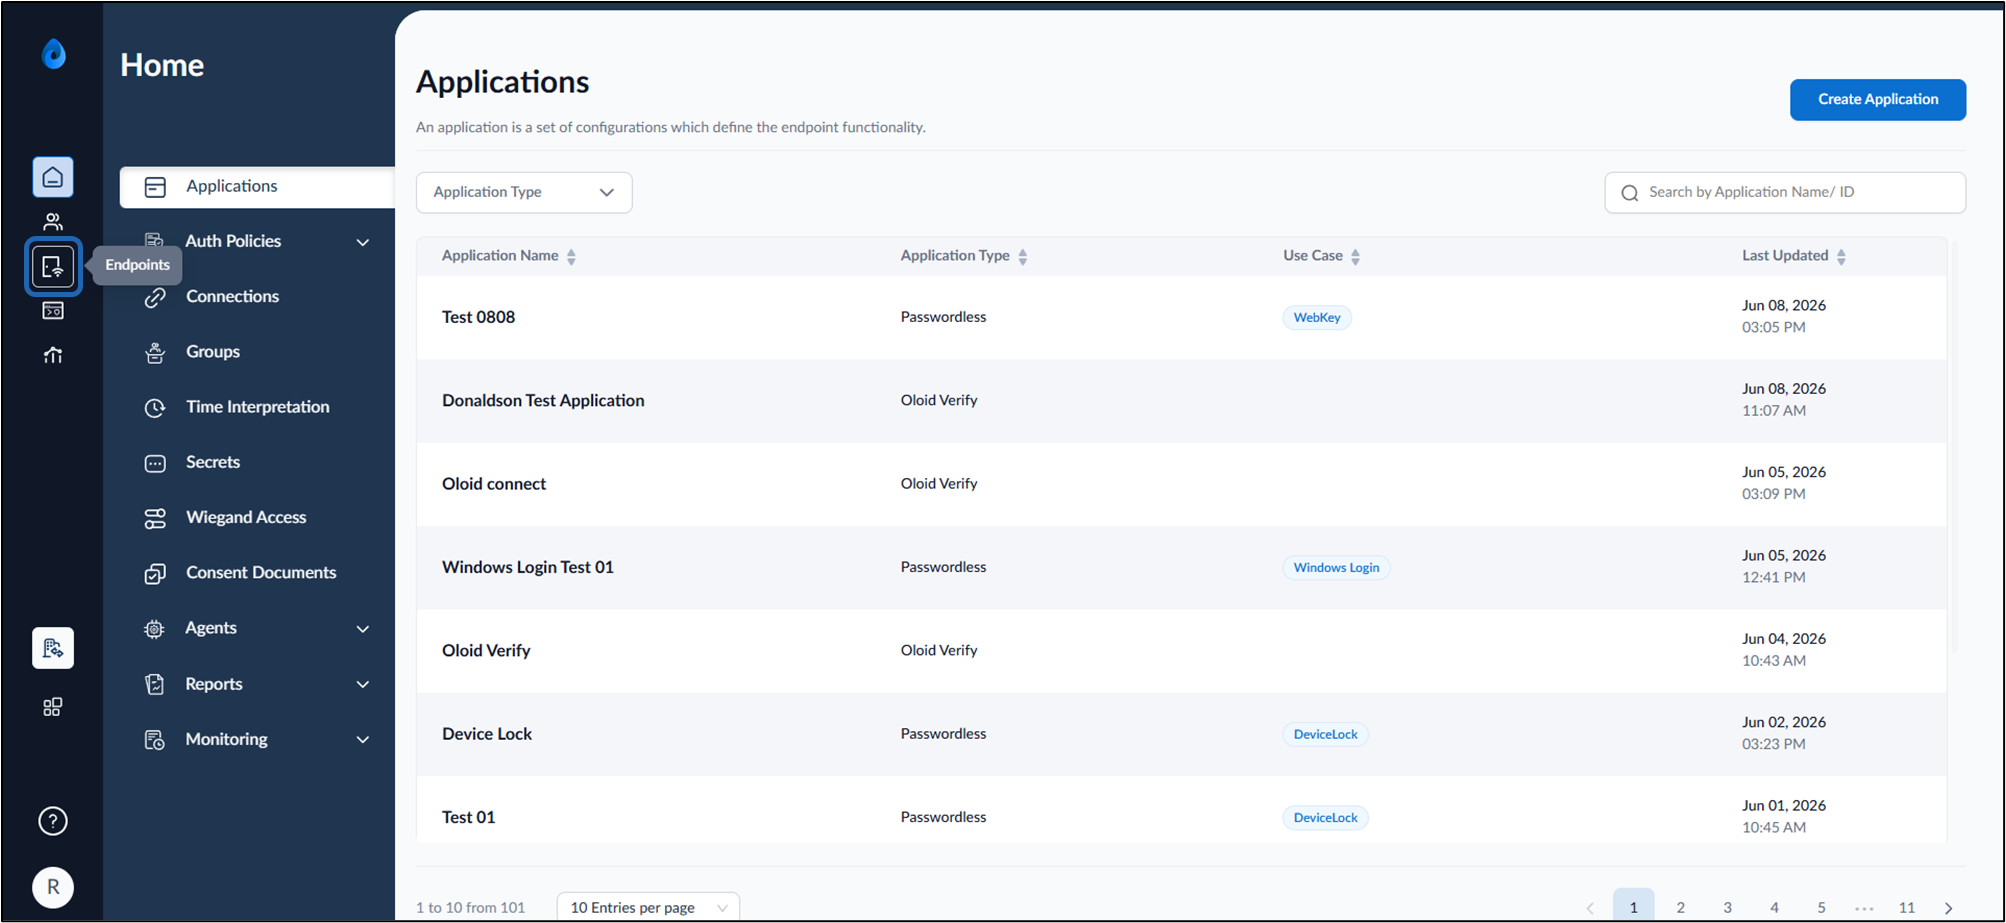Open the Users icon in left rail

coord(53,221)
